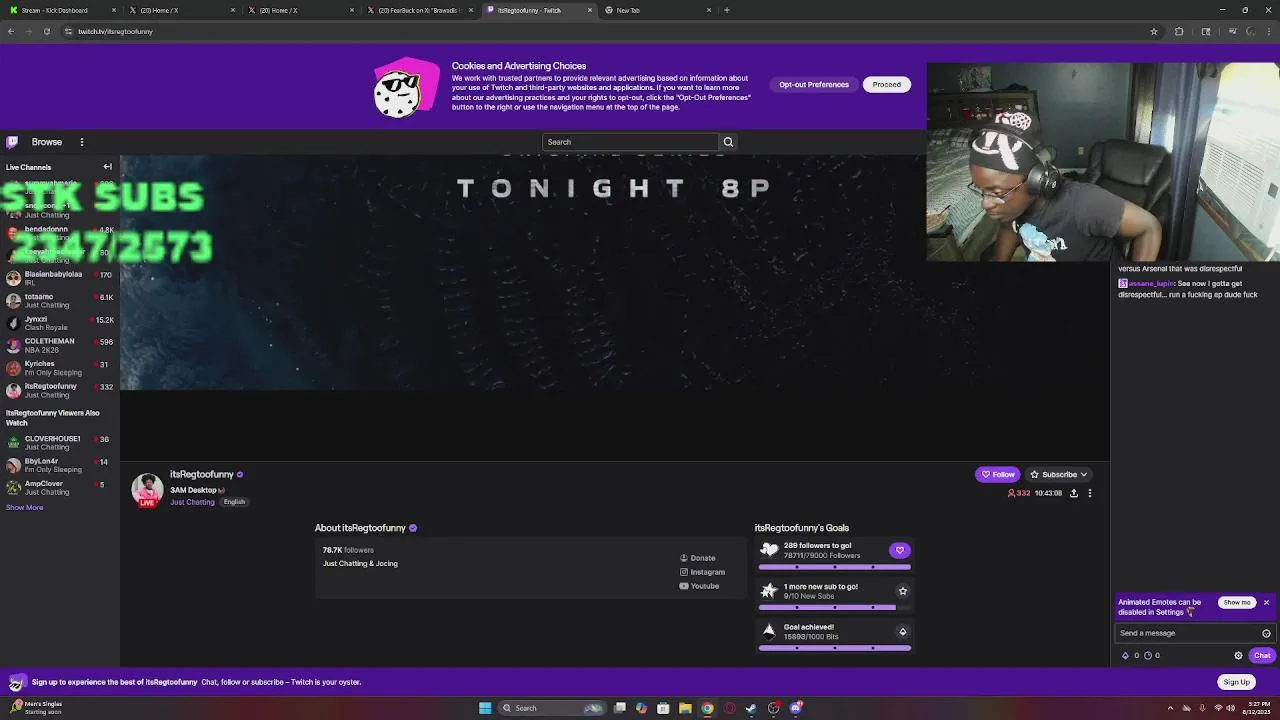Click into the Twitch Search box
The width and height of the screenshot is (1280, 720).
tap(630, 142)
